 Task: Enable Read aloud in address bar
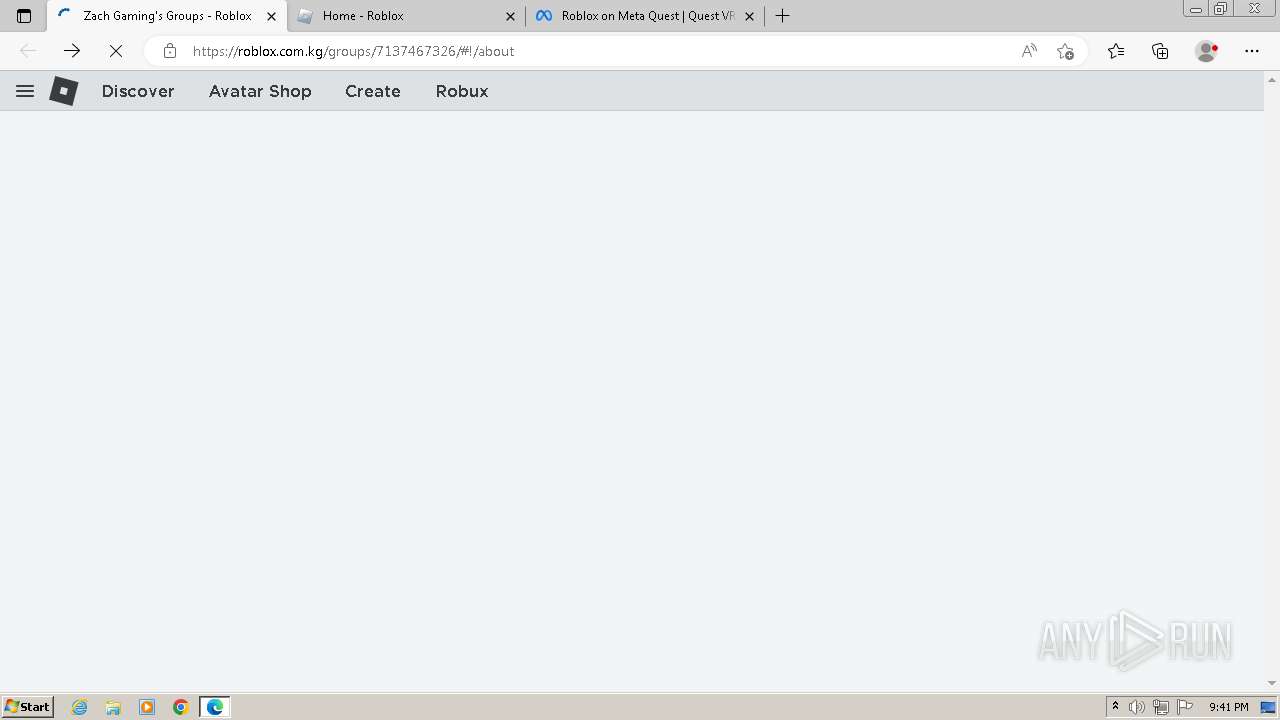[1029, 51]
